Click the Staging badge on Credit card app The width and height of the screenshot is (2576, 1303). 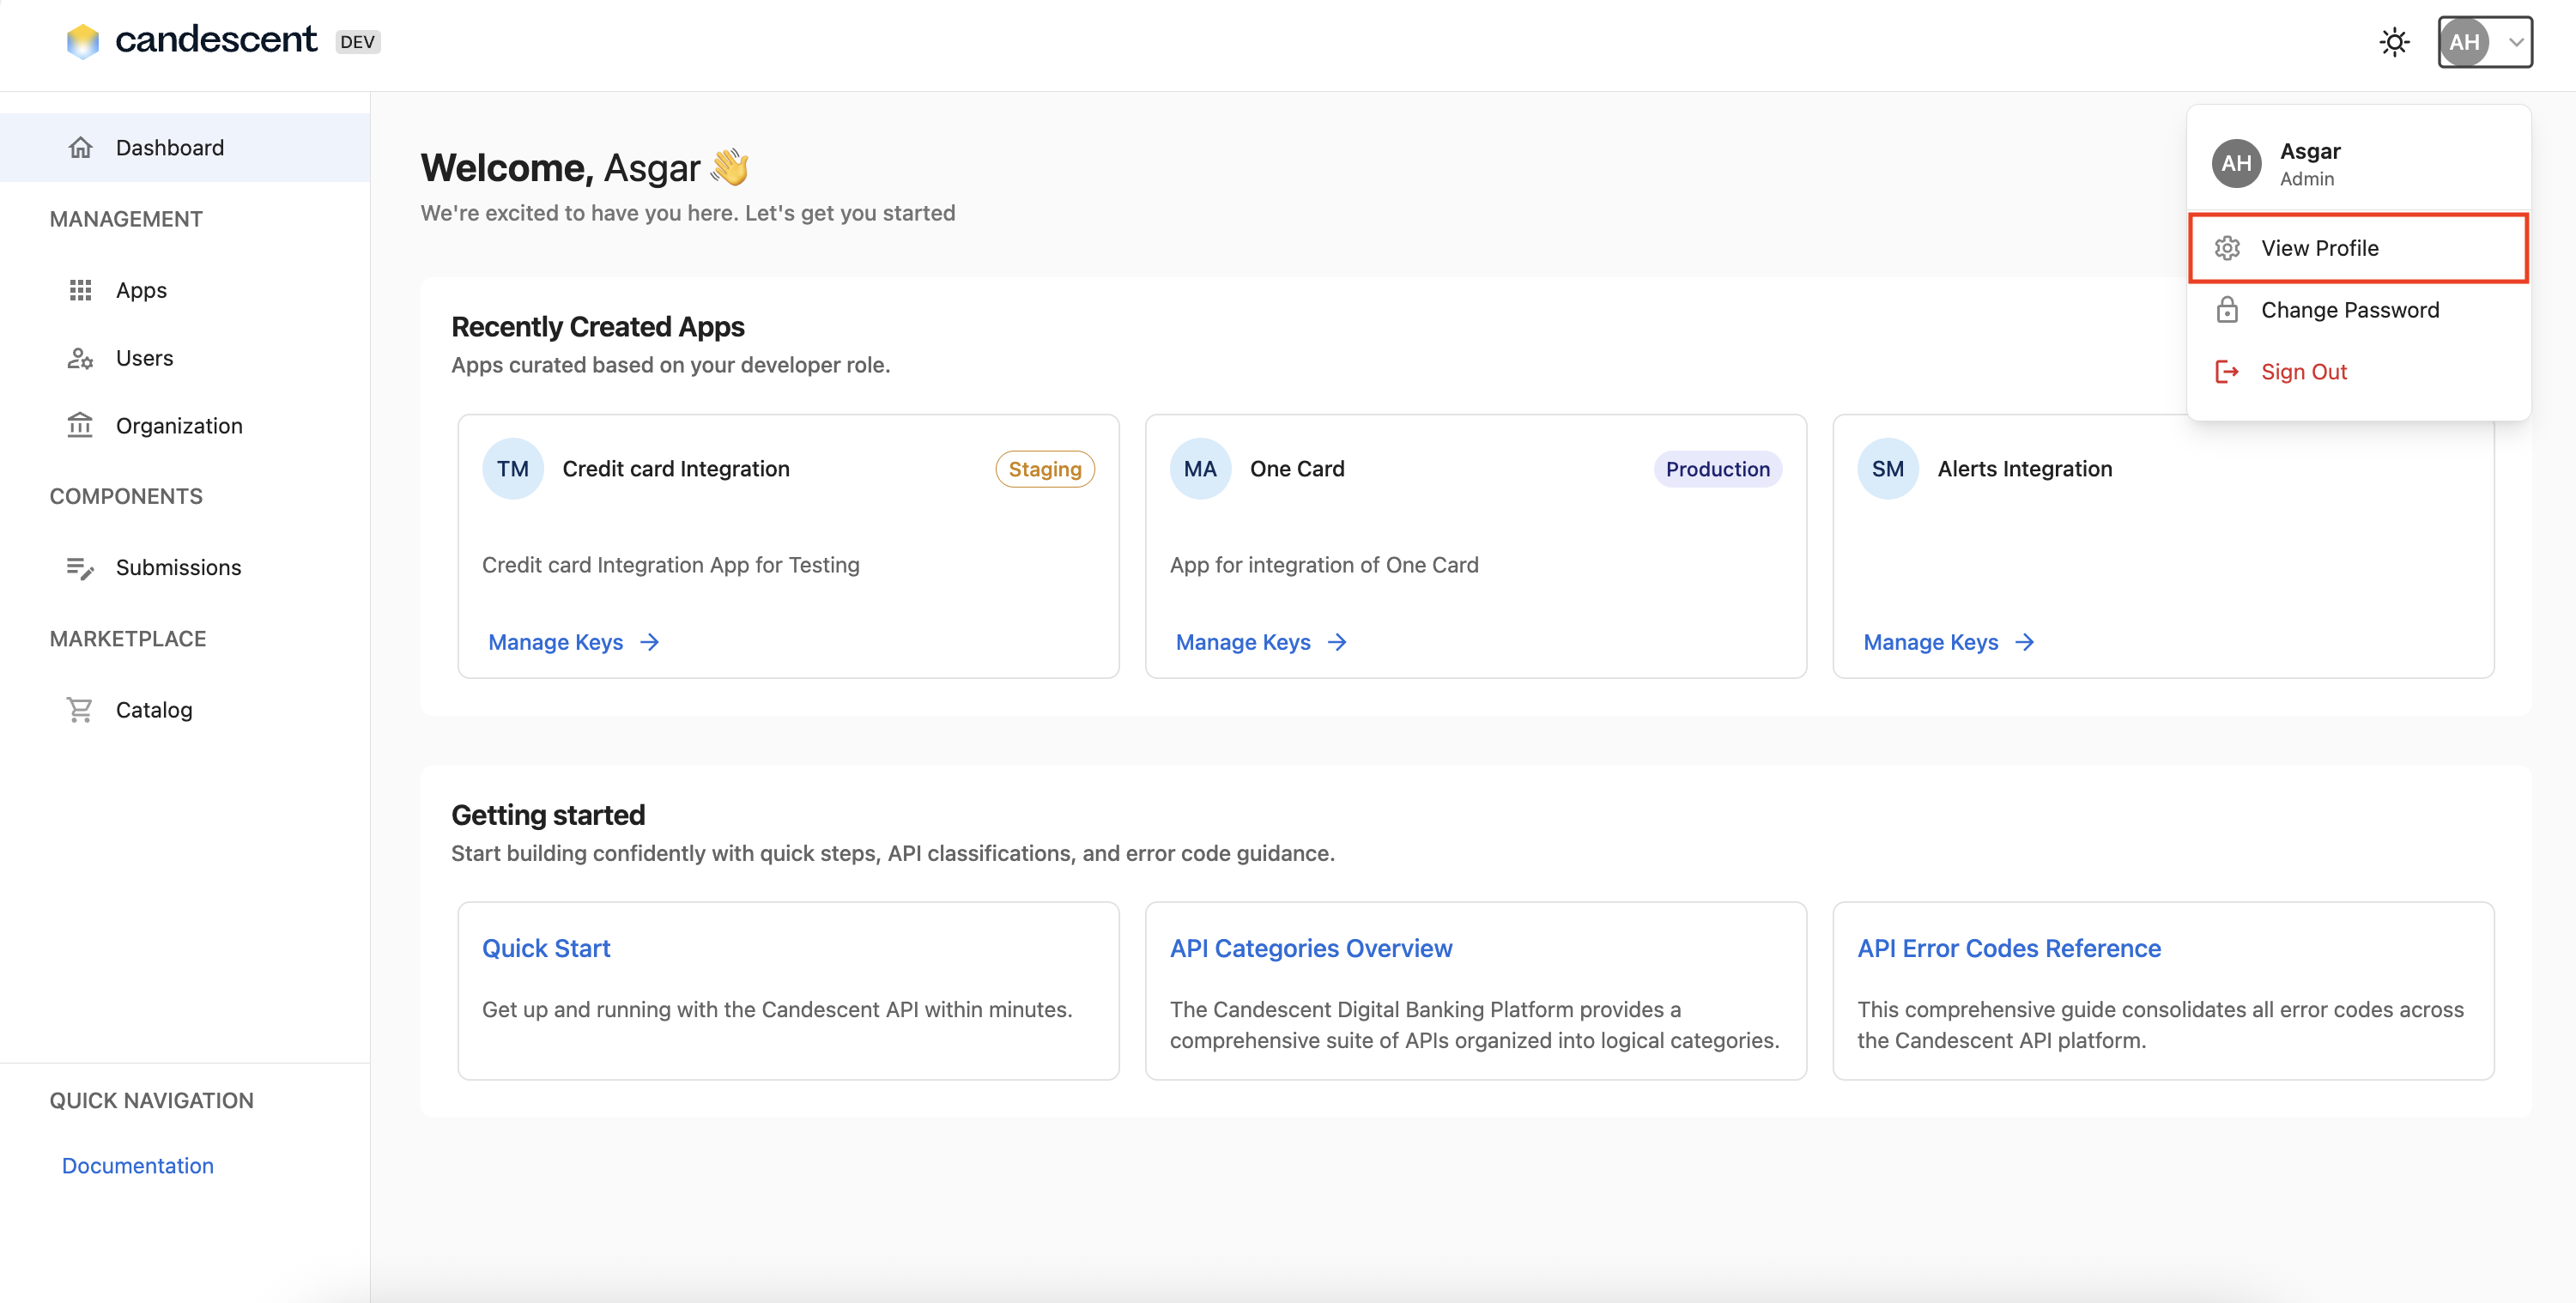(1044, 469)
